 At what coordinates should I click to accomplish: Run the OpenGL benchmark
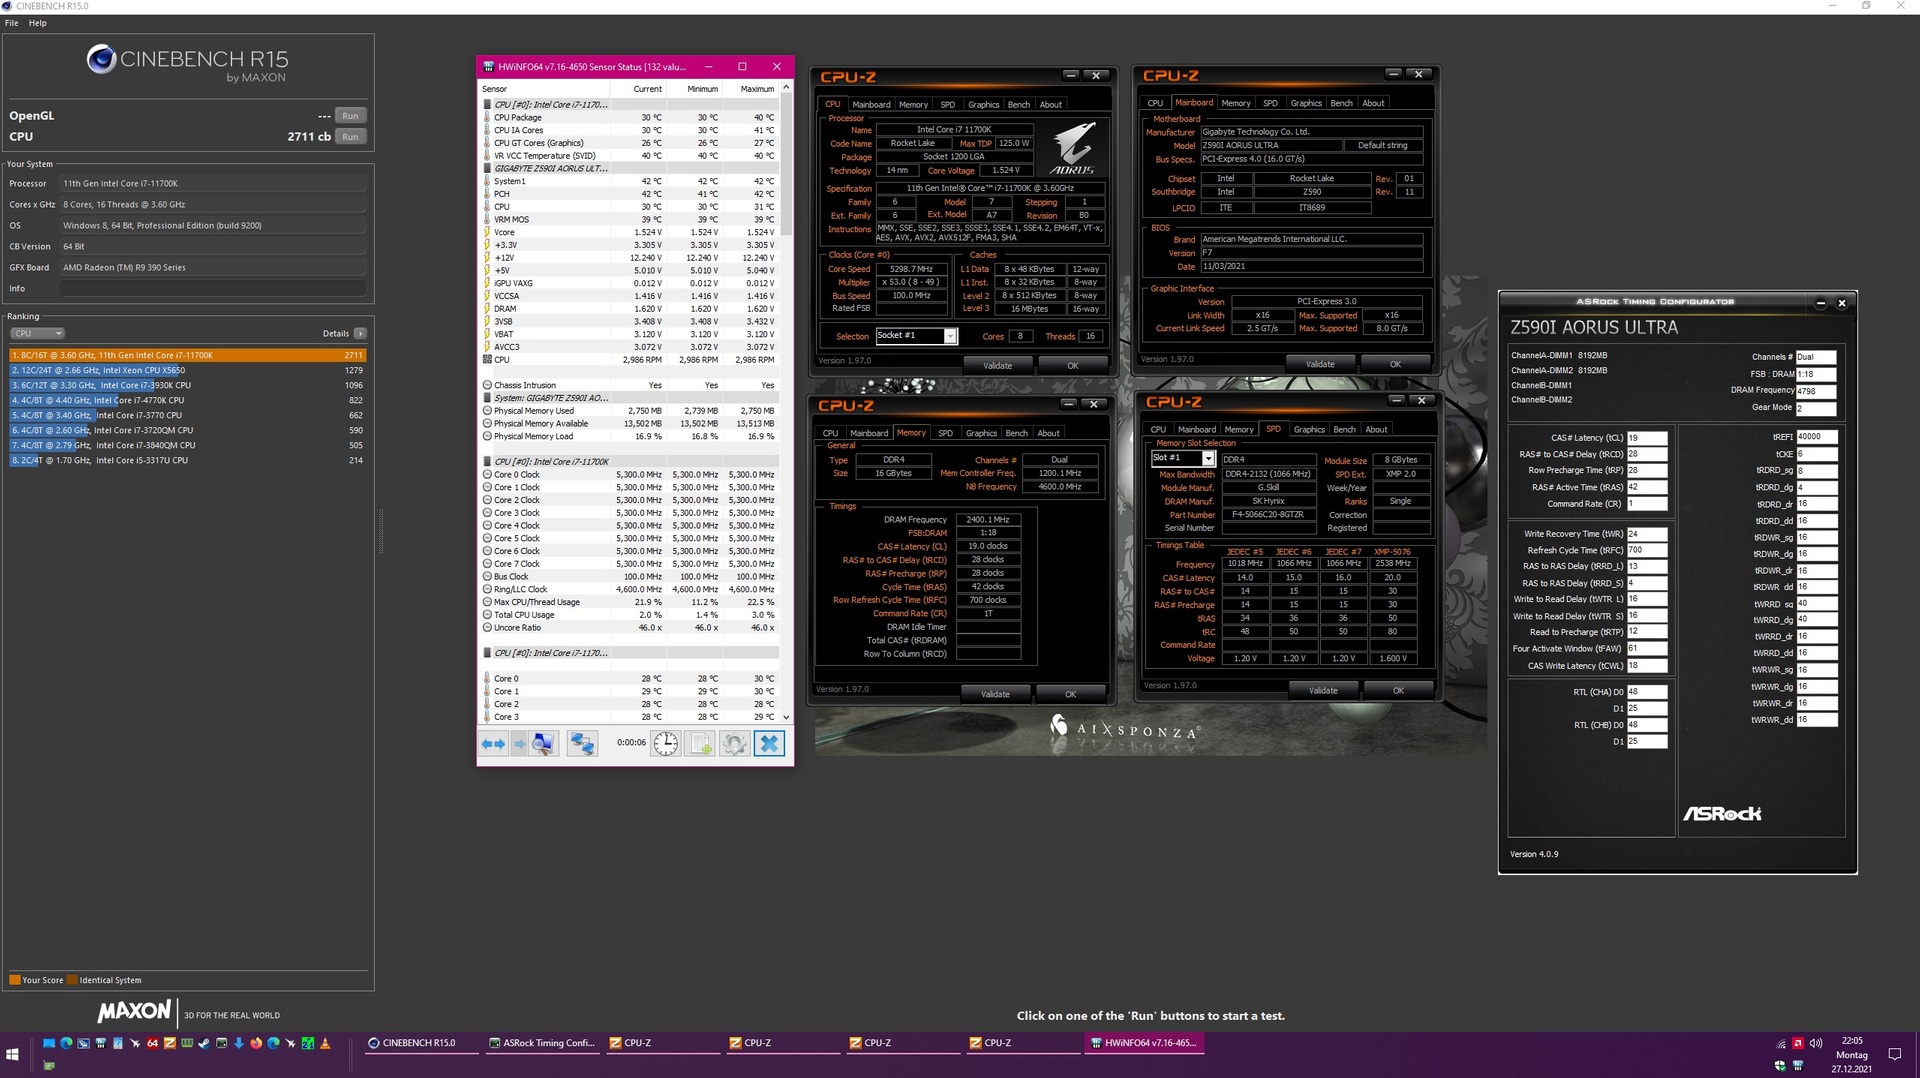pyautogui.click(x=350, y=116)
